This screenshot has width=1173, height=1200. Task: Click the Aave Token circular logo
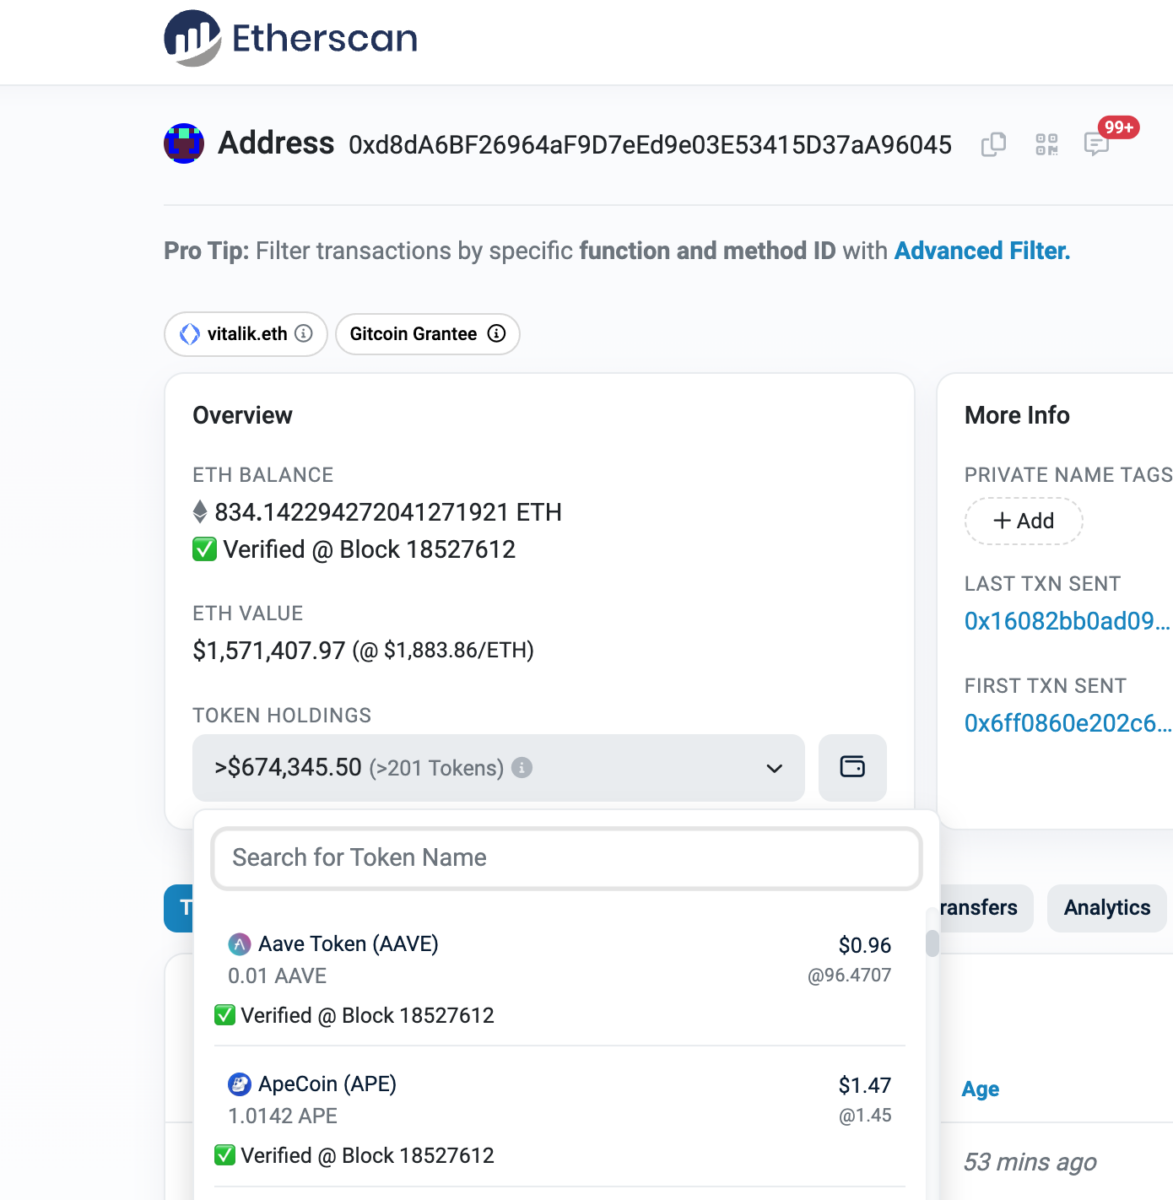[x=238, y=943]
